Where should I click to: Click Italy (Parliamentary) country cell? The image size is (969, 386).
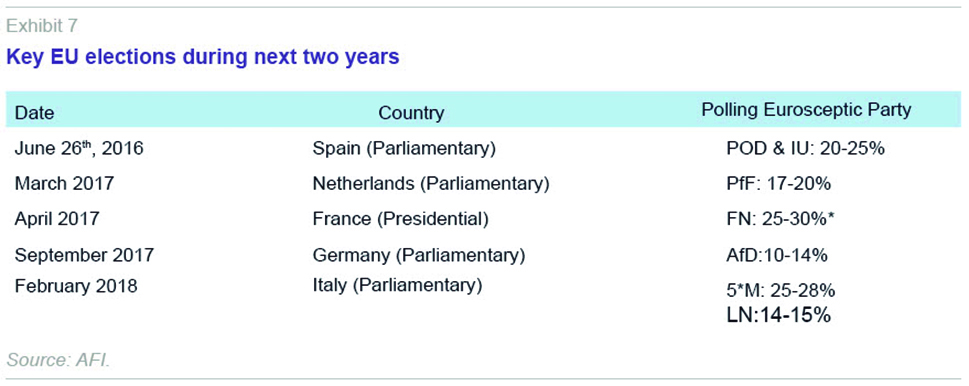pos(397,285)
